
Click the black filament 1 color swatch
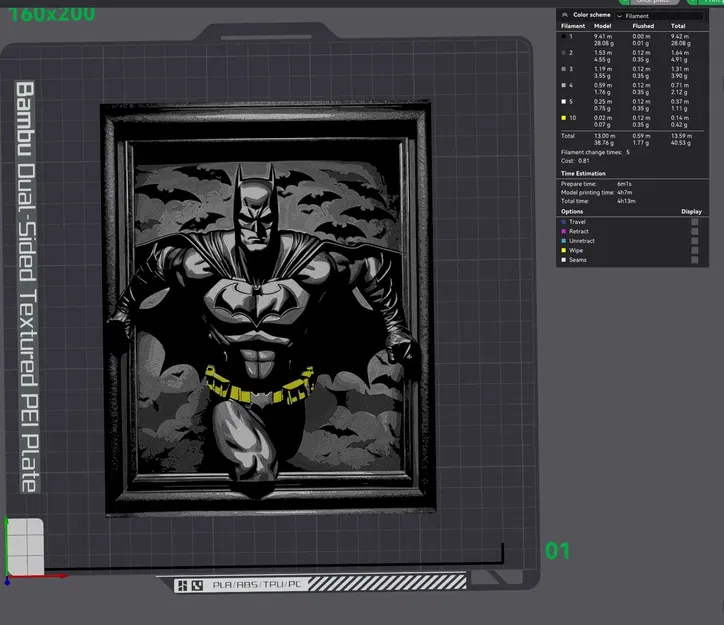tap(564, 36)
